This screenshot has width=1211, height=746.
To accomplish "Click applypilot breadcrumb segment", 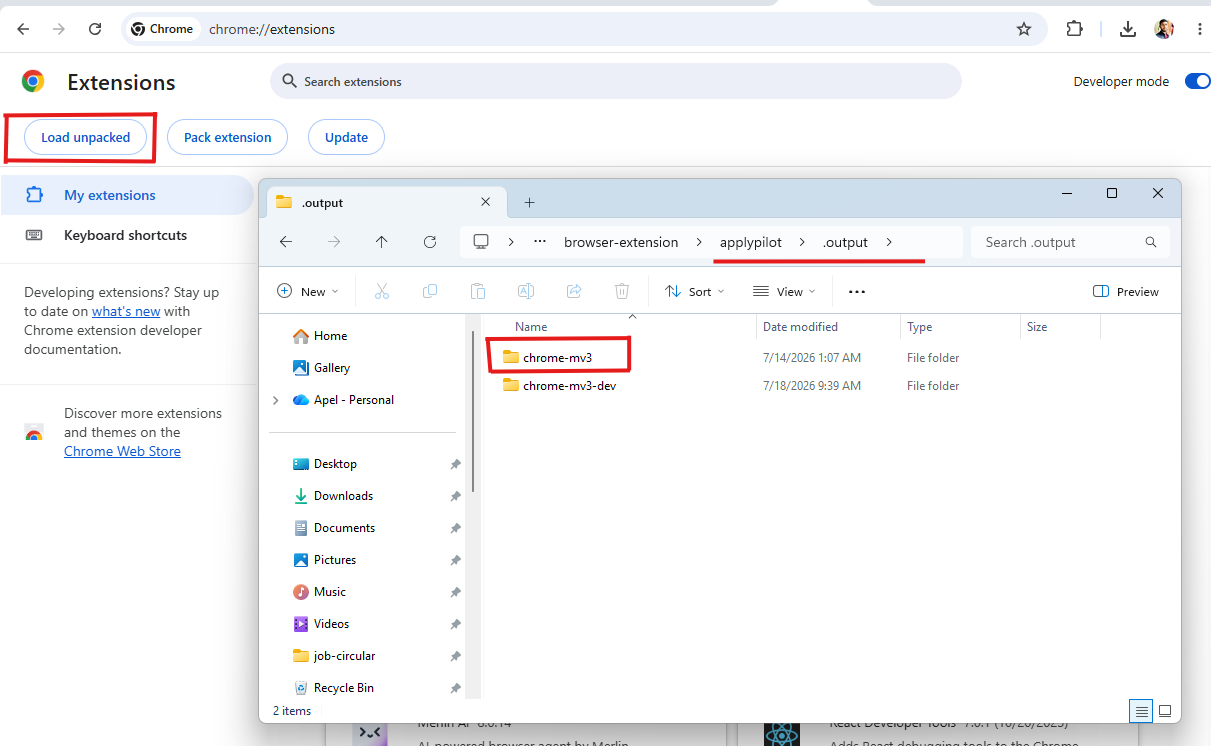I will [x=751, y=242].
